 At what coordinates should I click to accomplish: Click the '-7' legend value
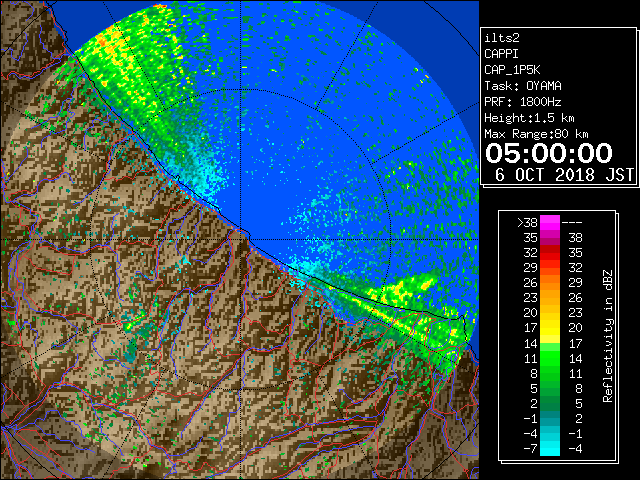pyautogui.click(x=531, y=449)
